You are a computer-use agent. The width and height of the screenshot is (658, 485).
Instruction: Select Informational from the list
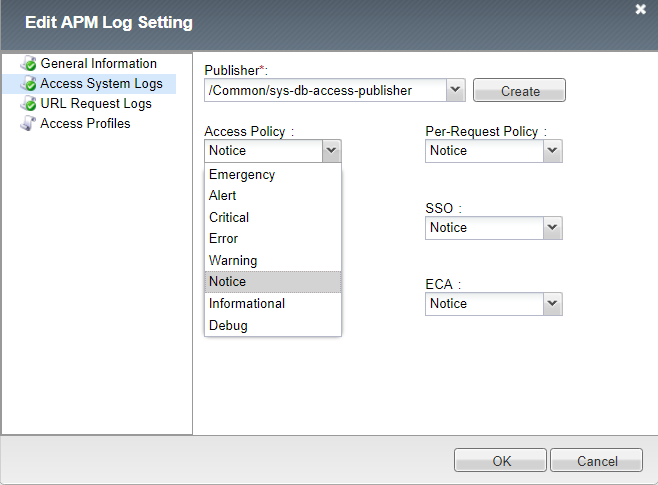tap(247, 304)
